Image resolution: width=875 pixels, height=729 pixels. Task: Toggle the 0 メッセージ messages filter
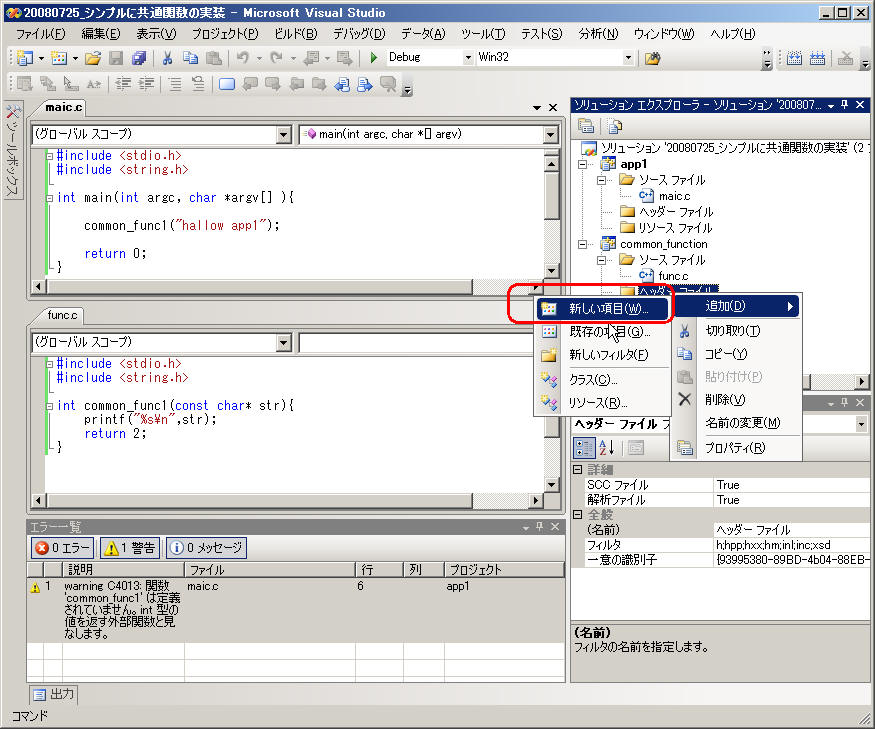tap(205, 548)
